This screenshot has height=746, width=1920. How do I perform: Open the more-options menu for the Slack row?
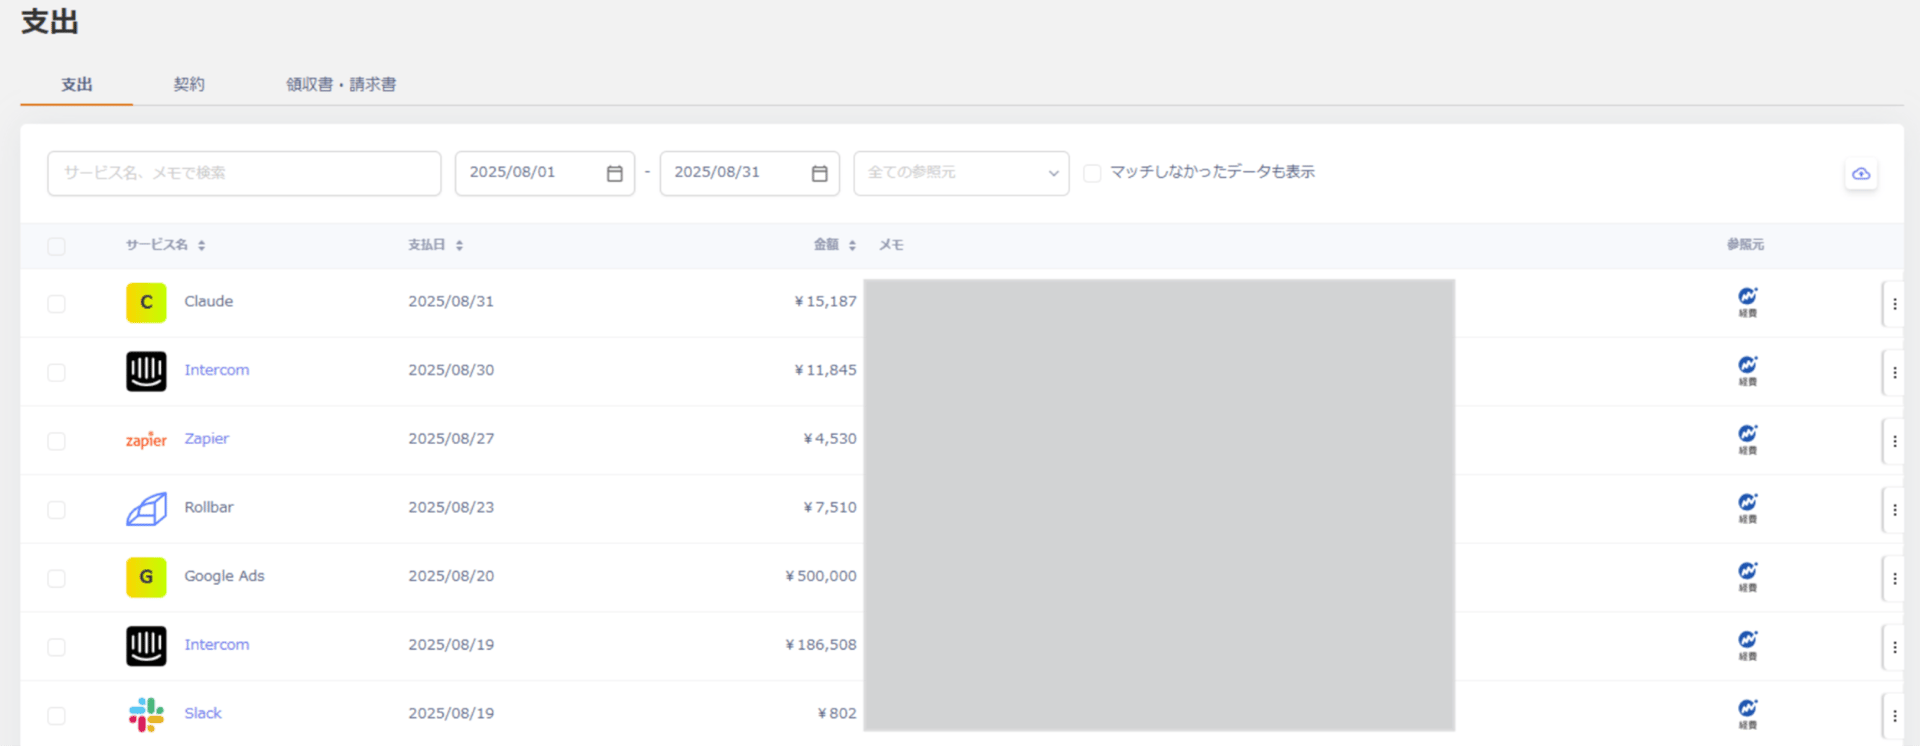coord(1894,716)
